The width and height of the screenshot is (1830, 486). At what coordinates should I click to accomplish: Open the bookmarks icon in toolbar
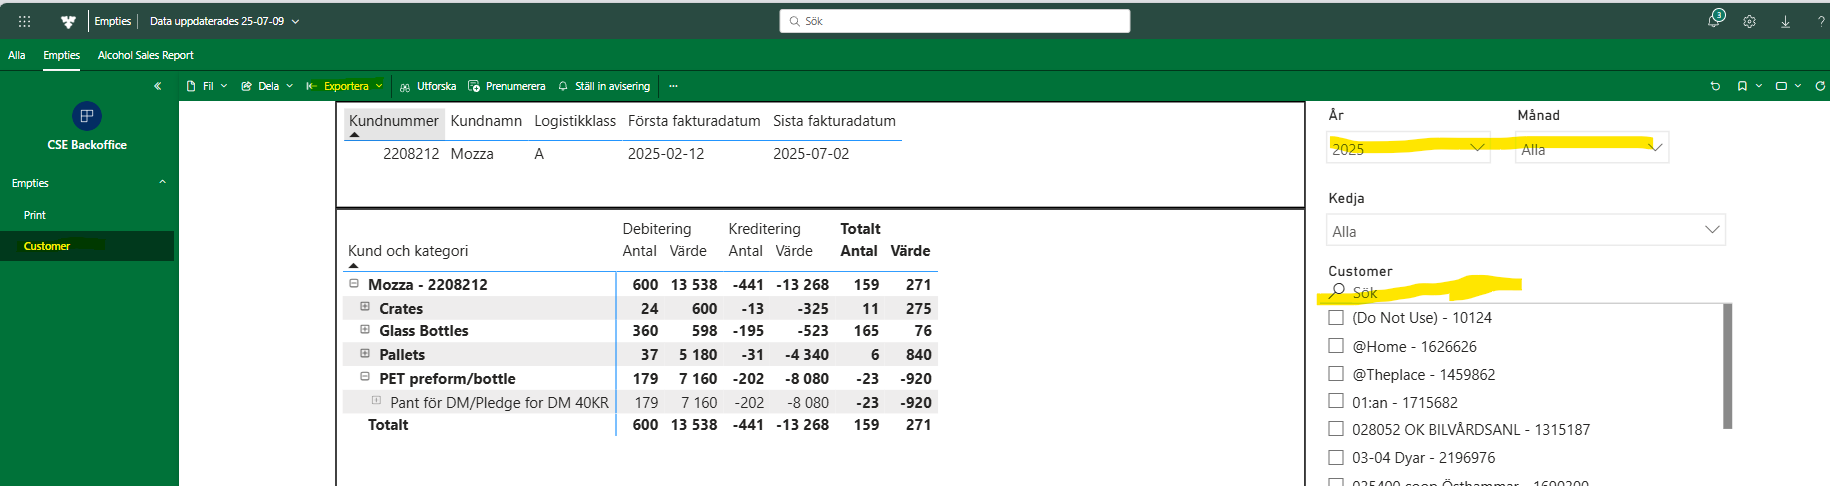tap(1742, 86)
